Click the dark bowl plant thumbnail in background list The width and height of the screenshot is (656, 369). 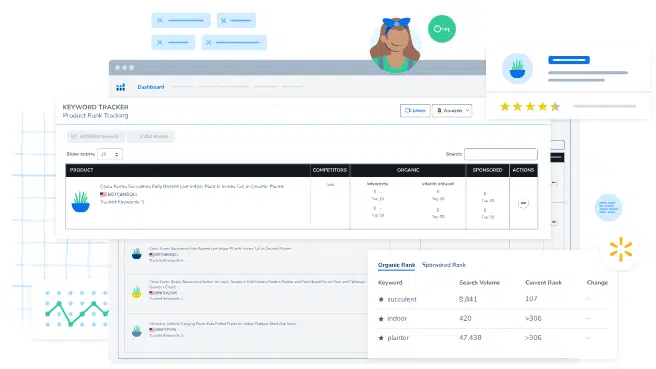(136, 254)
